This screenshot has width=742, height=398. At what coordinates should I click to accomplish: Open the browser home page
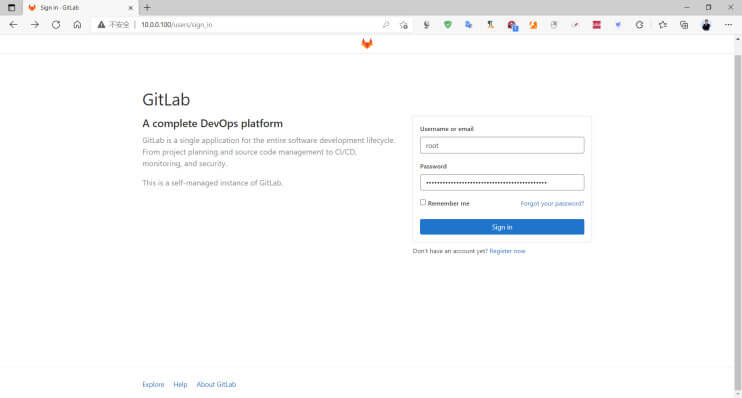(x=77, y=25)
